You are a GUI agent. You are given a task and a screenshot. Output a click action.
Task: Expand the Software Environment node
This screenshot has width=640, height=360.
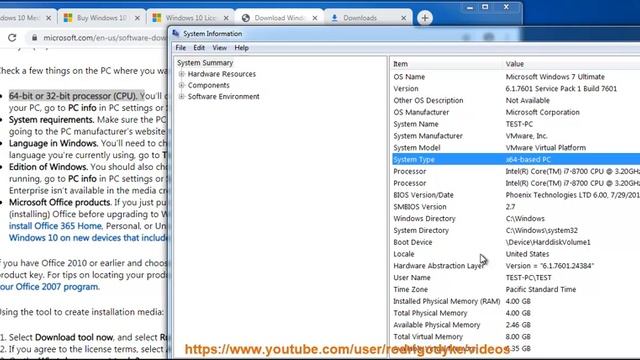[182, 96]
